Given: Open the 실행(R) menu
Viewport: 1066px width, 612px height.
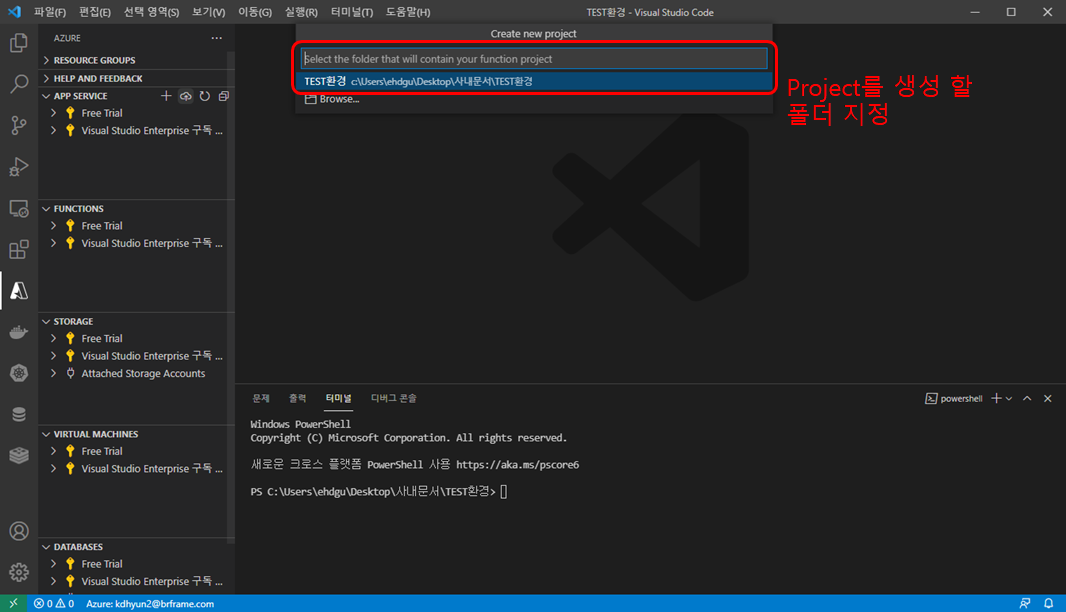Looking at the screenshot, I should tap(301, 12).
